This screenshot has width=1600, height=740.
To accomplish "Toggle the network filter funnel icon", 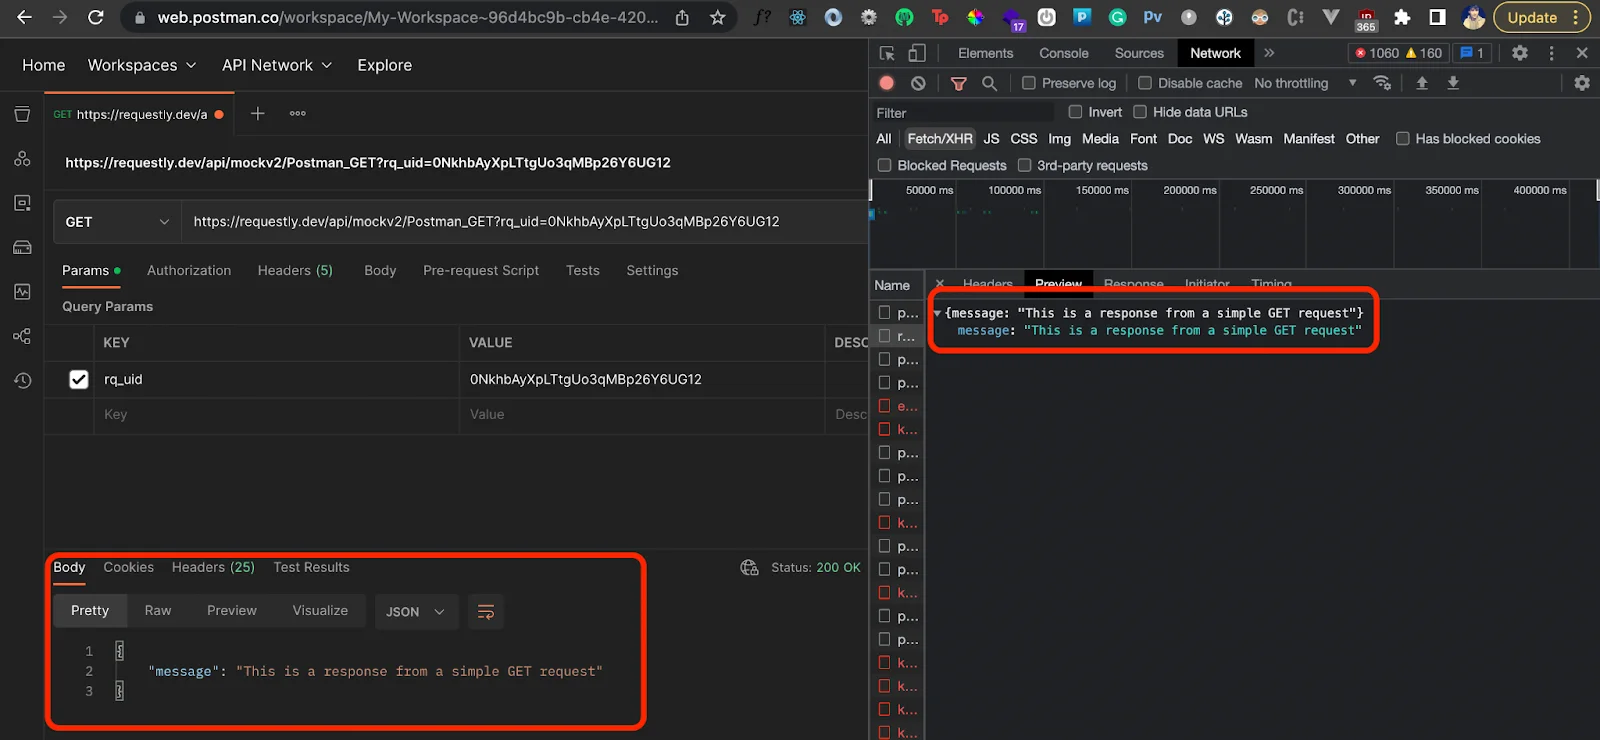I will click(x=958, y=83).
